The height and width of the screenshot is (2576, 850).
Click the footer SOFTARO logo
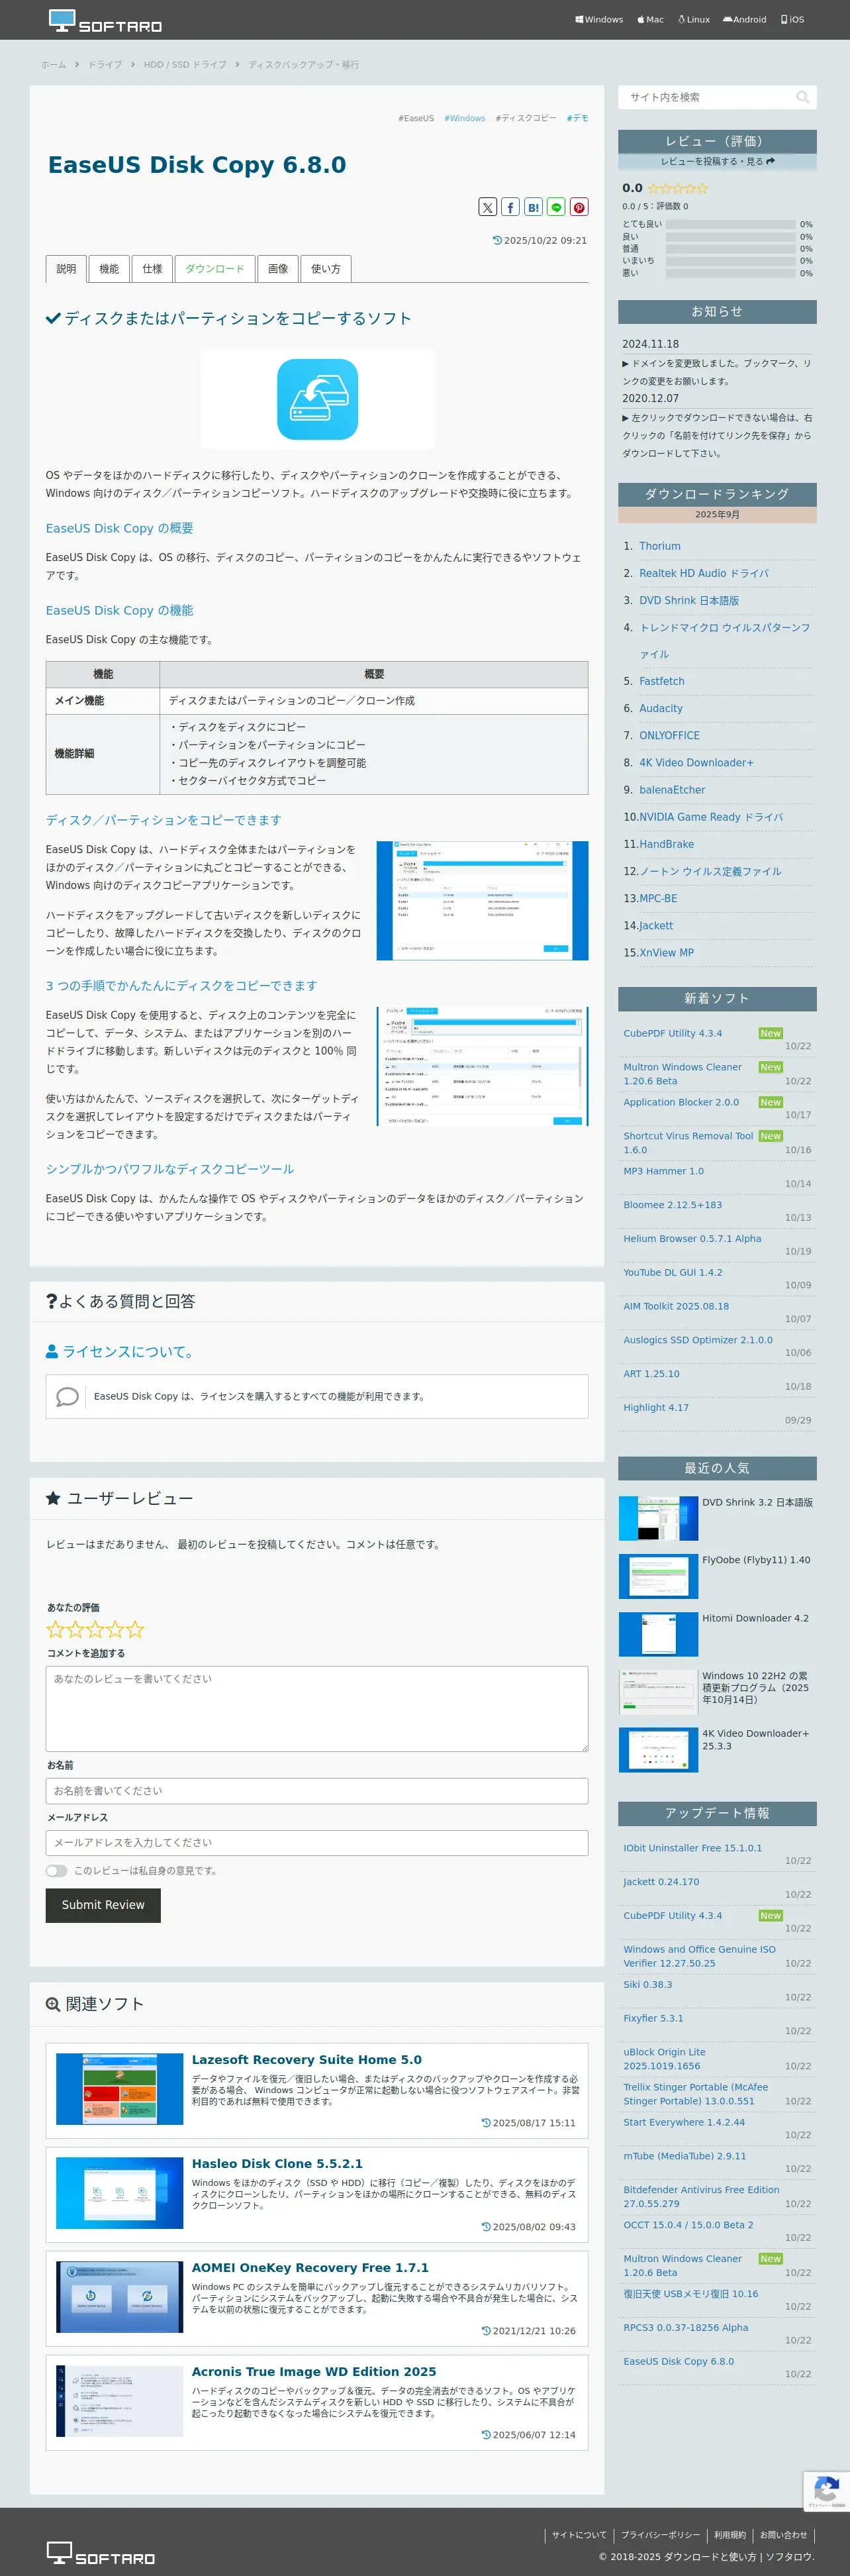click(101, 2553)
